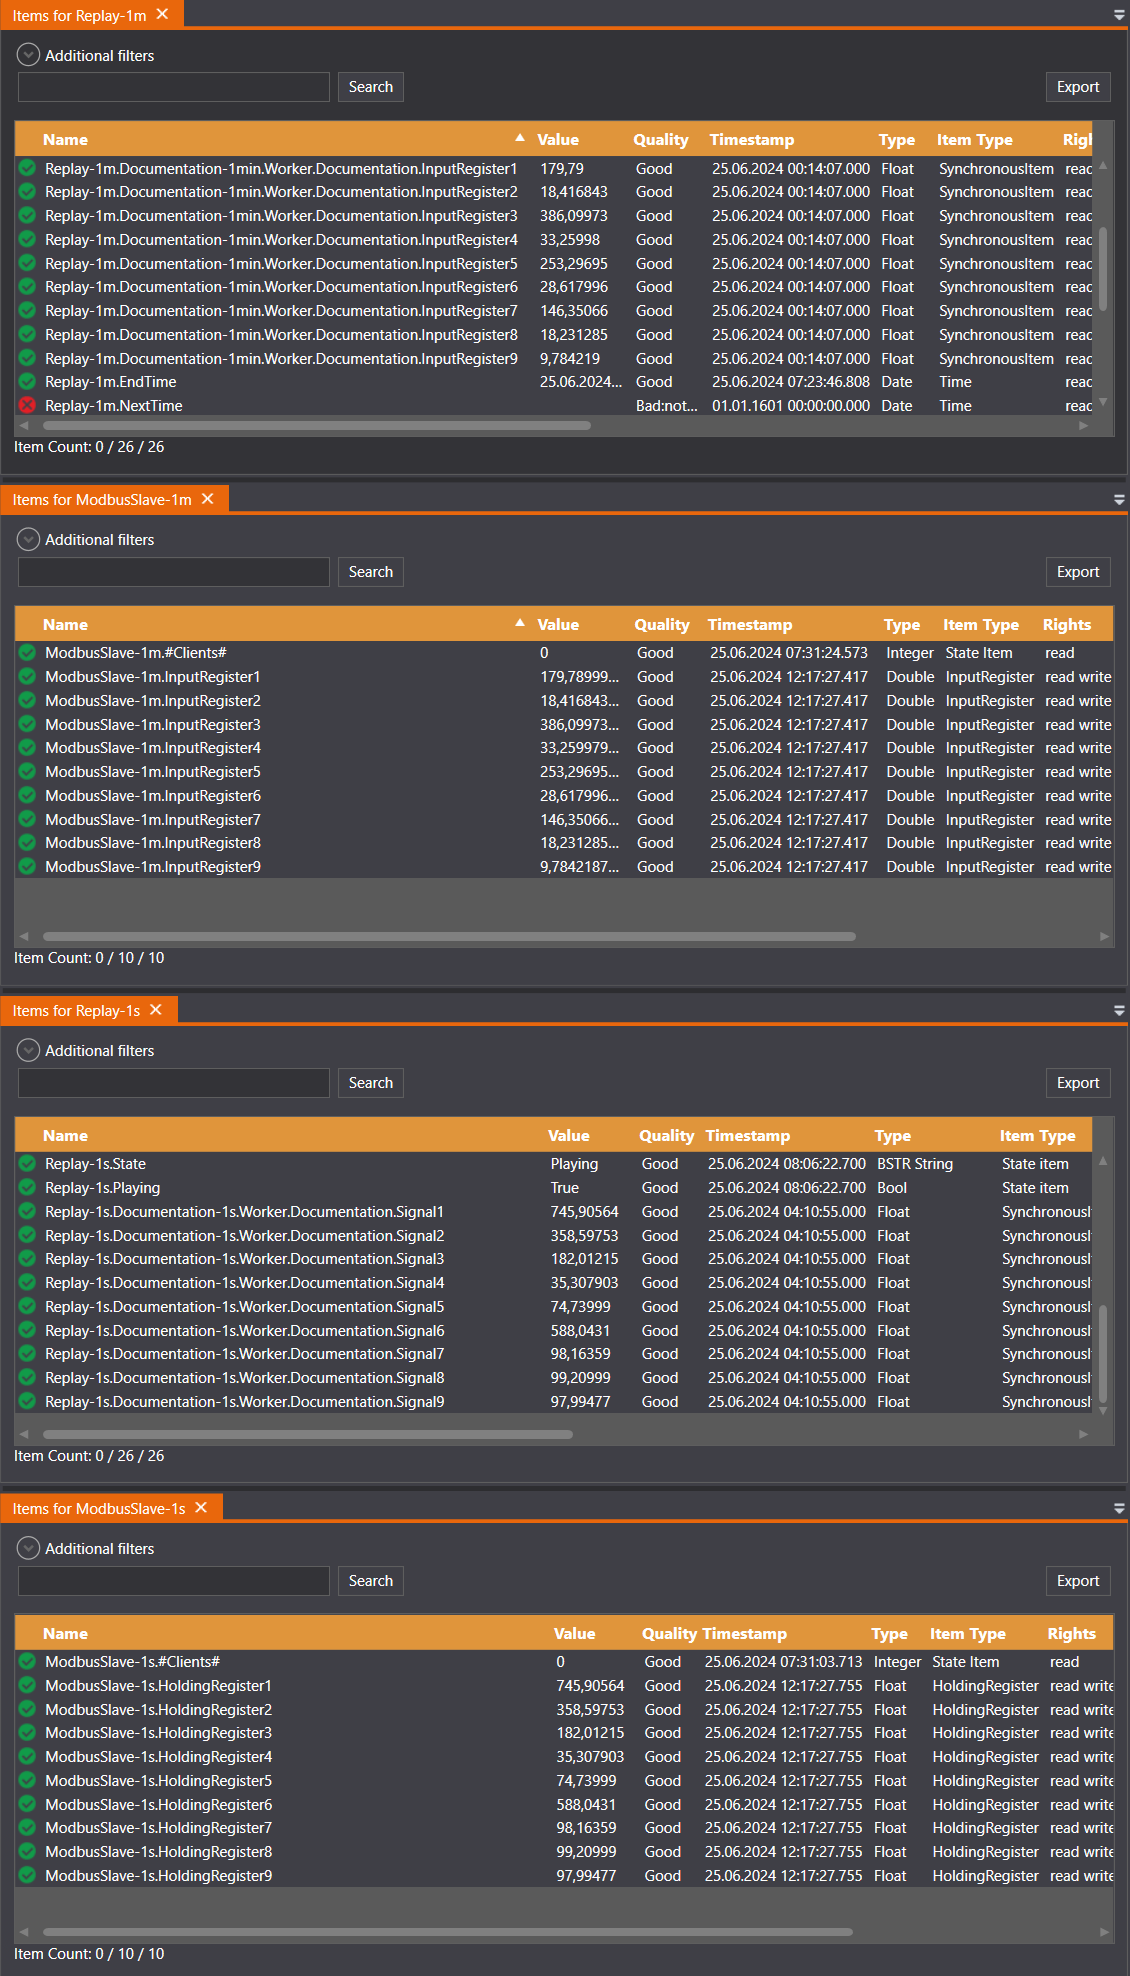Image resolution: width=1130 pixels, height=1976 pixels.
Task: Click green check icon for ModbusSlave-1m.#Clients#
Action: (27, 653)
